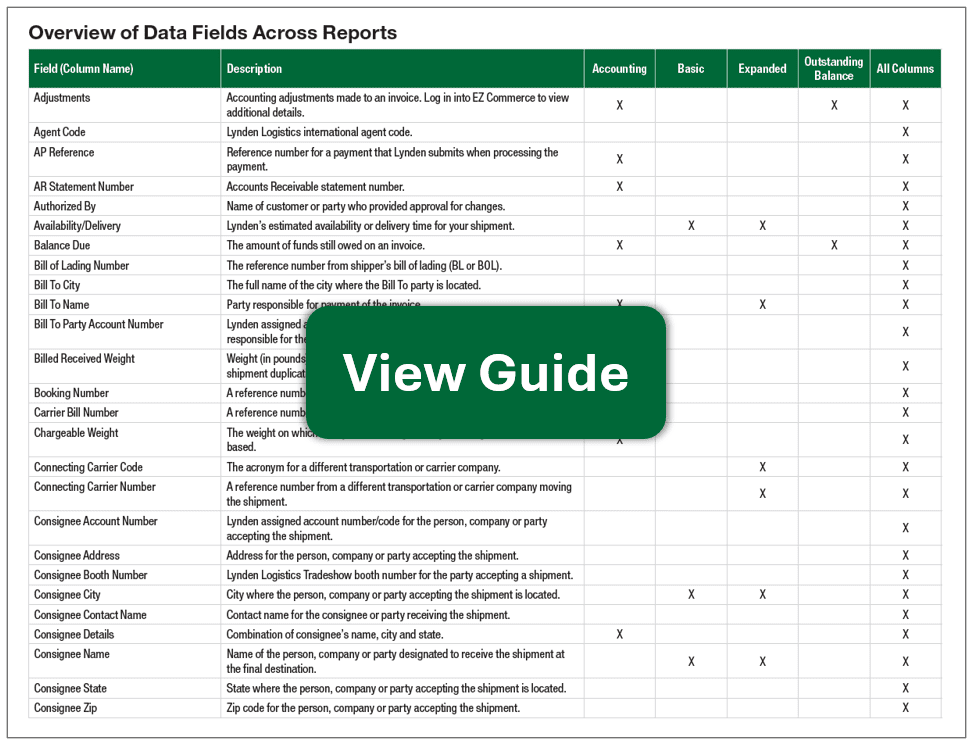Viewport: 974px width, 744px height.
Task: Select the Accounting column header
Action: pos(619,69)
